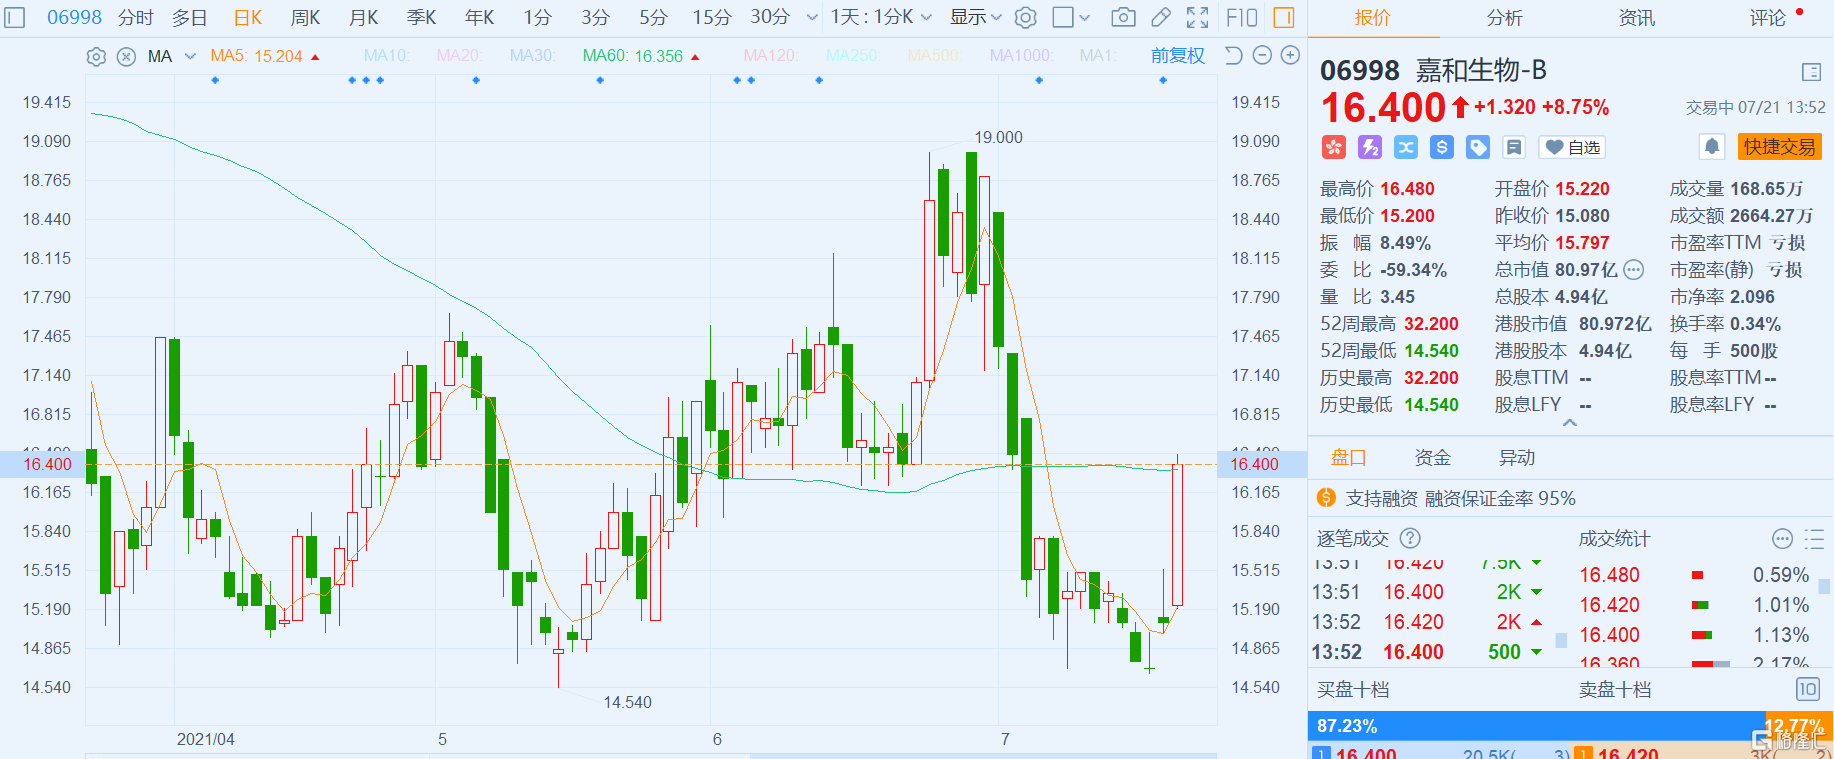Image resolution: width=1834 pixels, height=759 pixels.
Task: Open MA indicator settings gear
Action: (x=96, y=57)
